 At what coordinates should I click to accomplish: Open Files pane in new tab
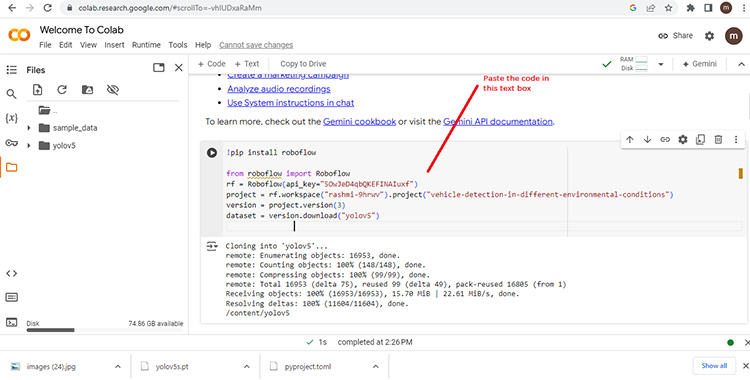click(x=159, y=68)
